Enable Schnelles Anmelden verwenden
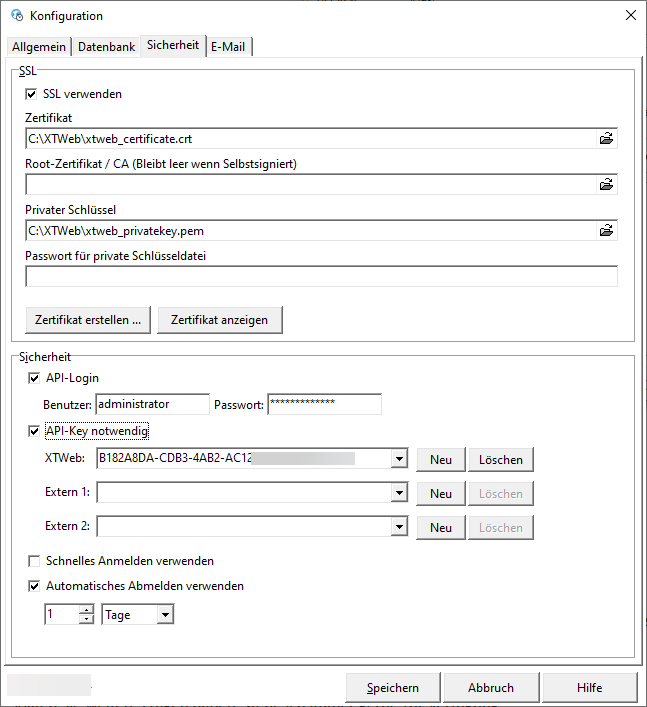Image resolution: width=647 pixels, height=707 pixels. (x=34, y=561)
